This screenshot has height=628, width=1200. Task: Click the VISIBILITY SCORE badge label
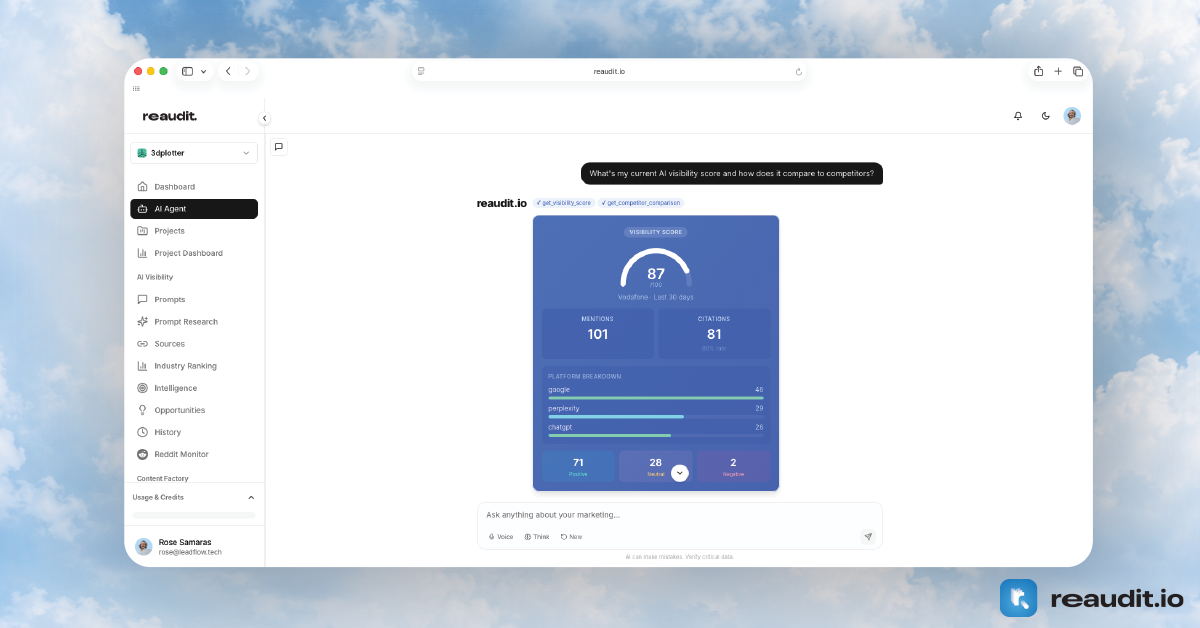click(x=656, y=232)
